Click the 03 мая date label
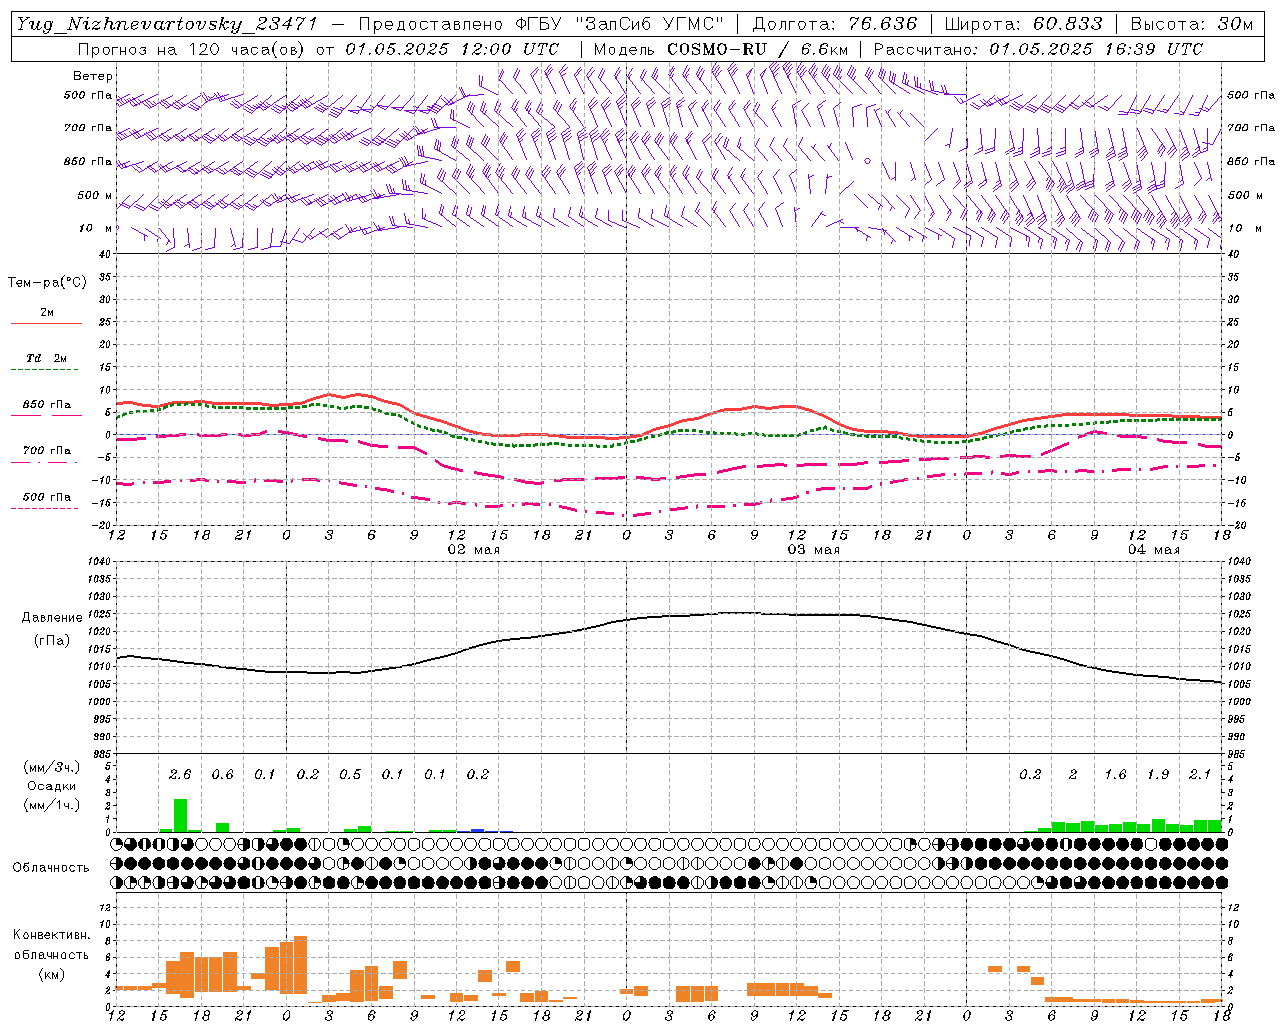 point(813,550)
